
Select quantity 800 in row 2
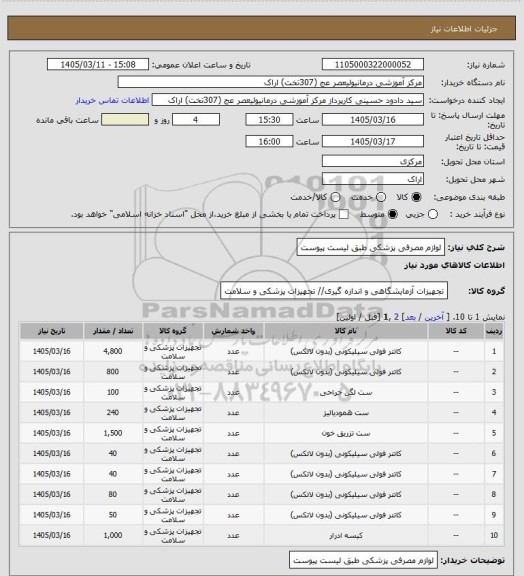pyautogui.click(x=112, y=372)
